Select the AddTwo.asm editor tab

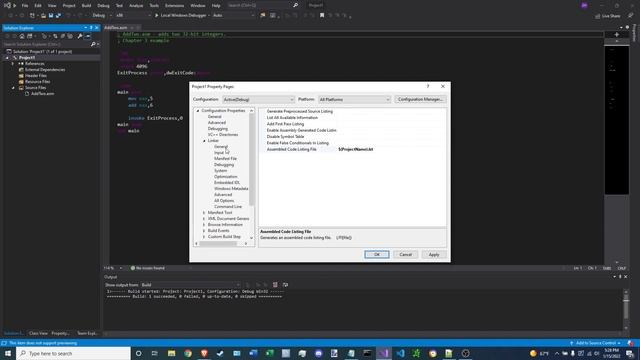[116, 28]
